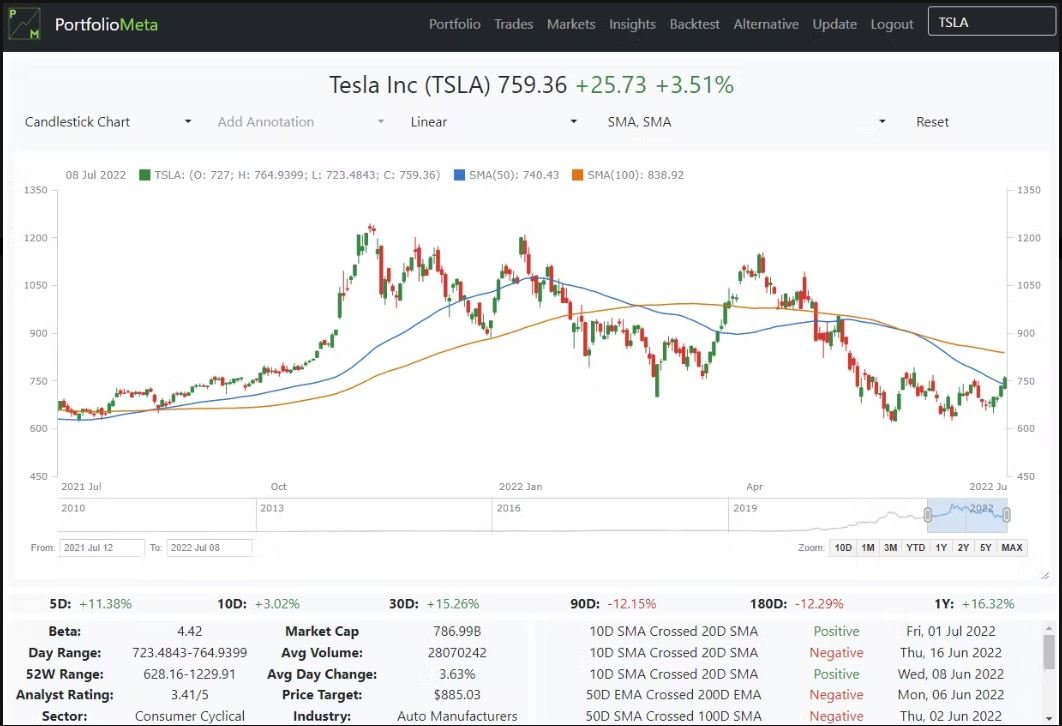Click the 30D +15.26% return
1062x726 pixels.
434,603
